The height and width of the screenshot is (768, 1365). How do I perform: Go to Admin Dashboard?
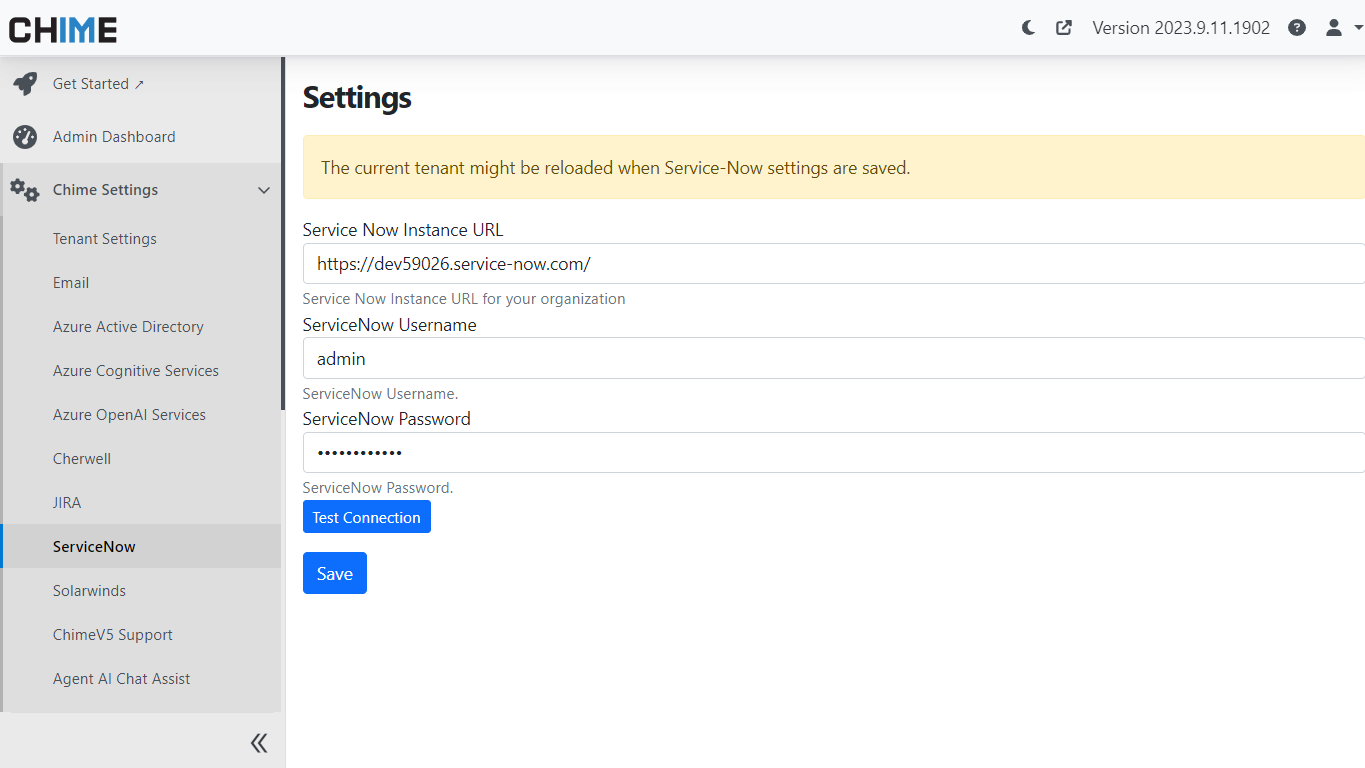tap(114, 137)
